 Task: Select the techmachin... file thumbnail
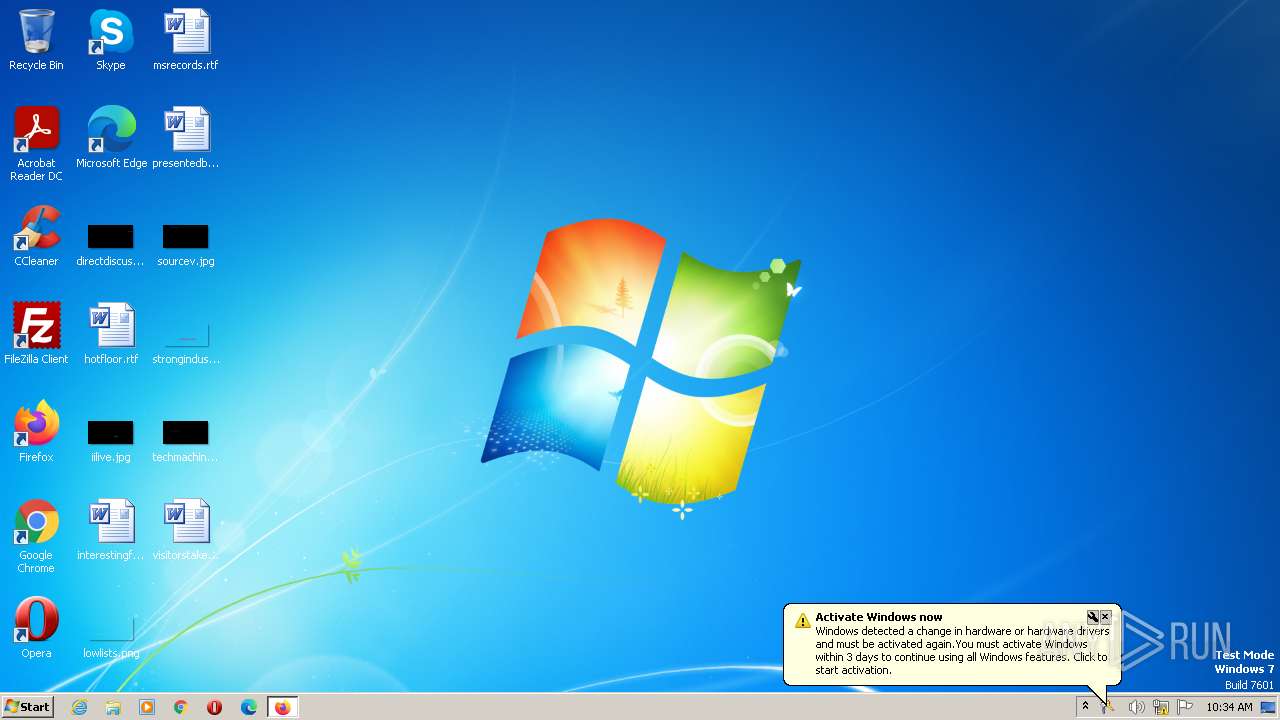click(186, 441)
